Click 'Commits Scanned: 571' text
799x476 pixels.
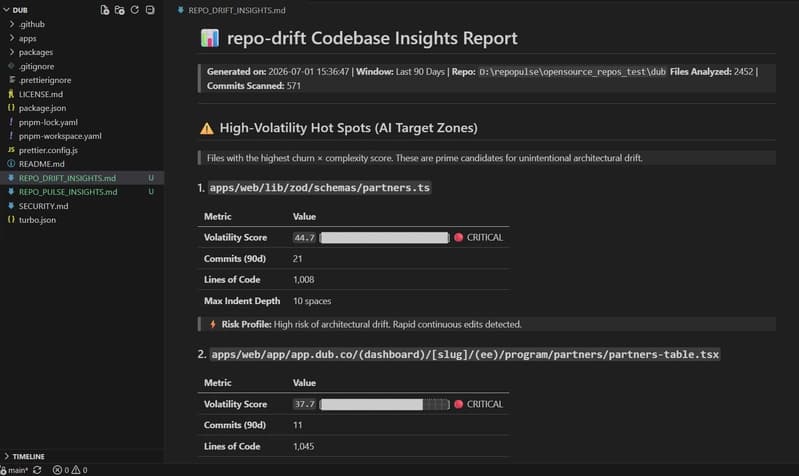pos(254,86)
